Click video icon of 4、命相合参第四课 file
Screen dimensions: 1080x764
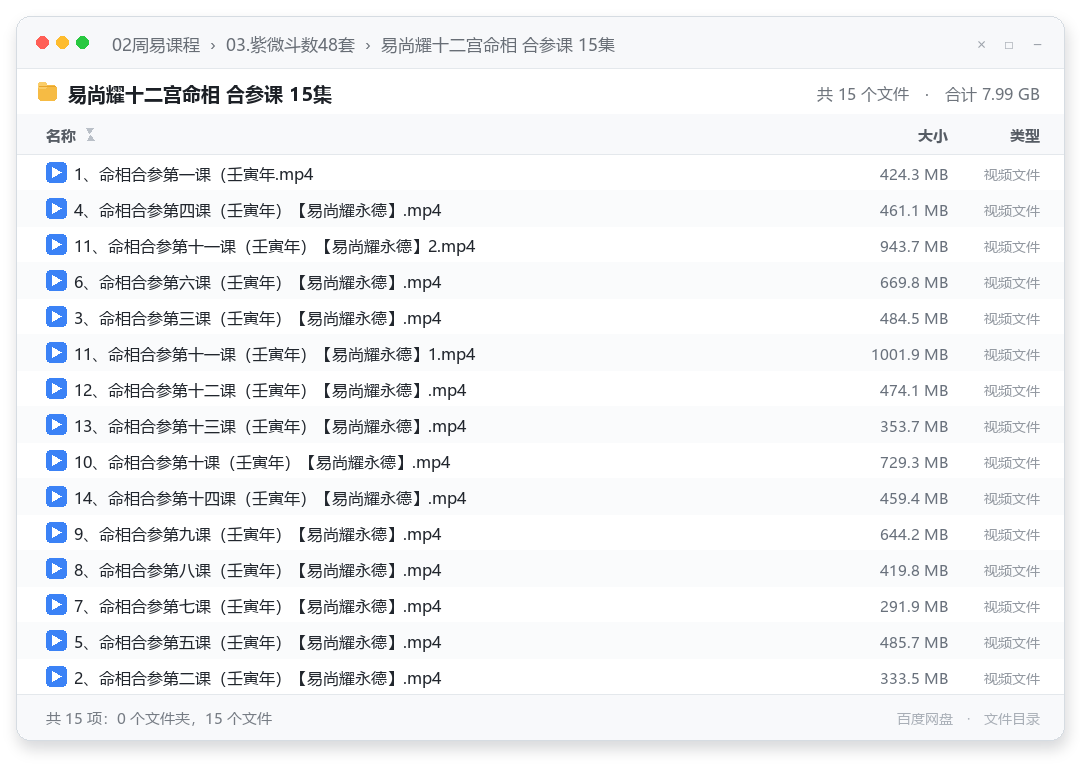tap(56, 209)
